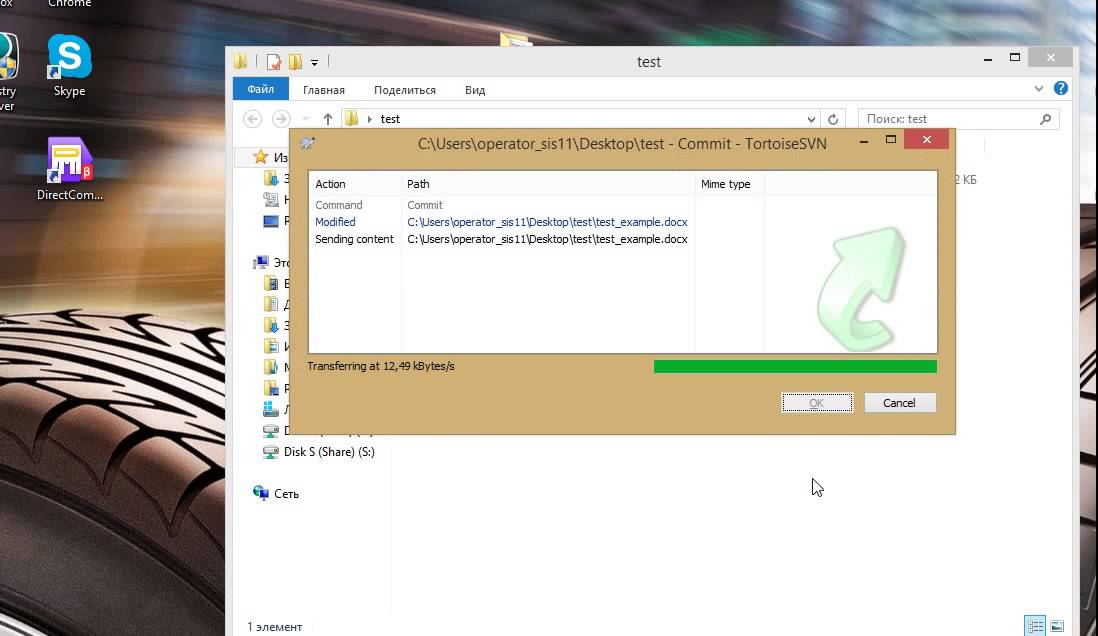Image resolution: width=1098 pixels, height=636 pixels.
Task: Select the This PC computer icon in the sidebar
Action: pyautogui.click(x=260, y=263)
